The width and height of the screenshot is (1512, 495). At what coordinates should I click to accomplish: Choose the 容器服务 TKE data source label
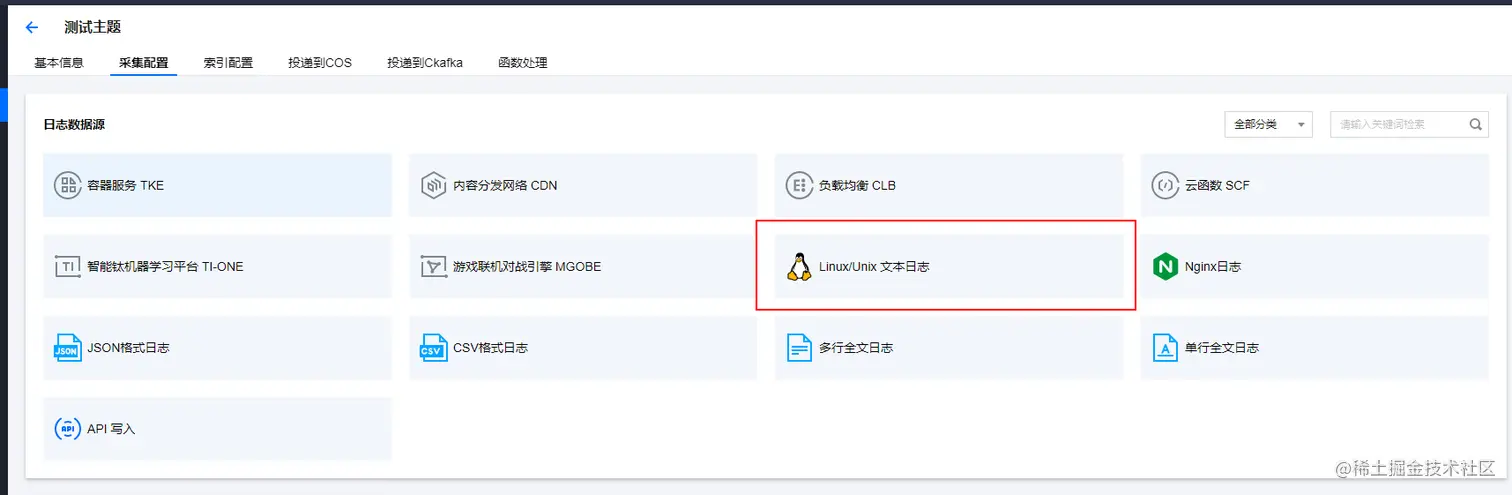pos(126,185)
